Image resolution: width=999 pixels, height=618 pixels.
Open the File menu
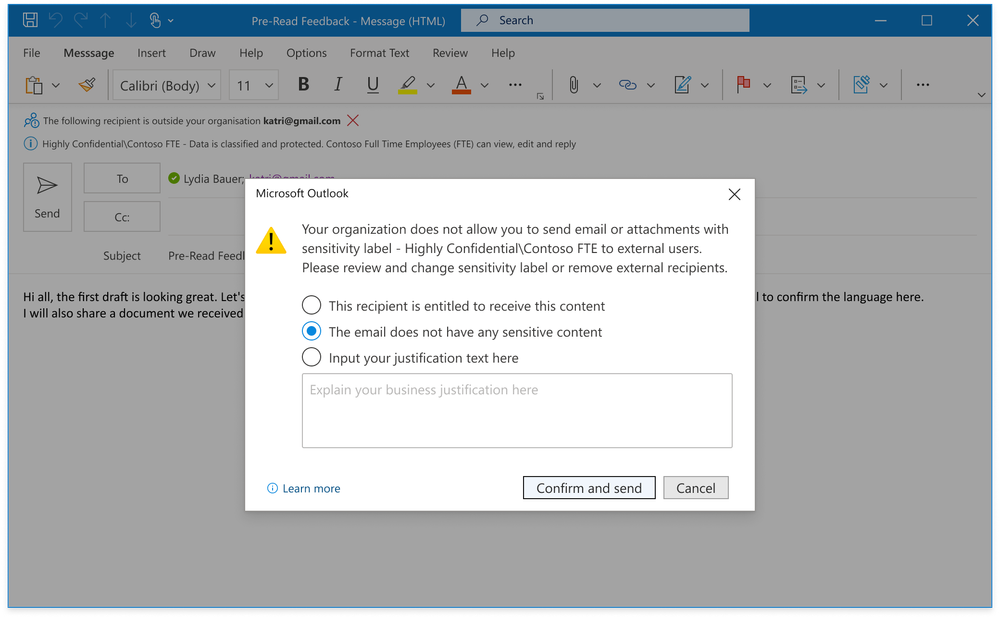click(x=31, y=53)
